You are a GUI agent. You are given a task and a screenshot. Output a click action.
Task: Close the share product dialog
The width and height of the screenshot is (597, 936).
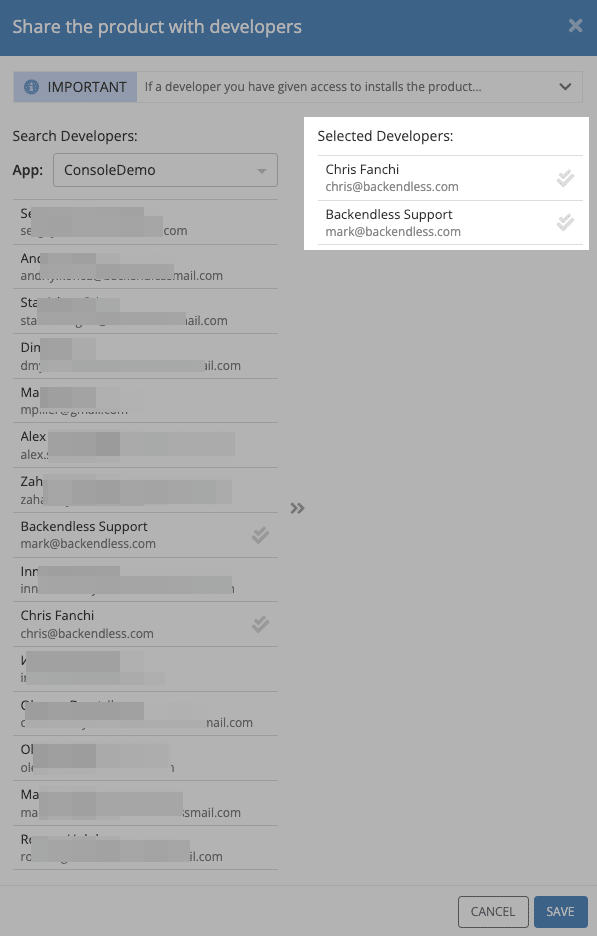[x=575, y=26]
